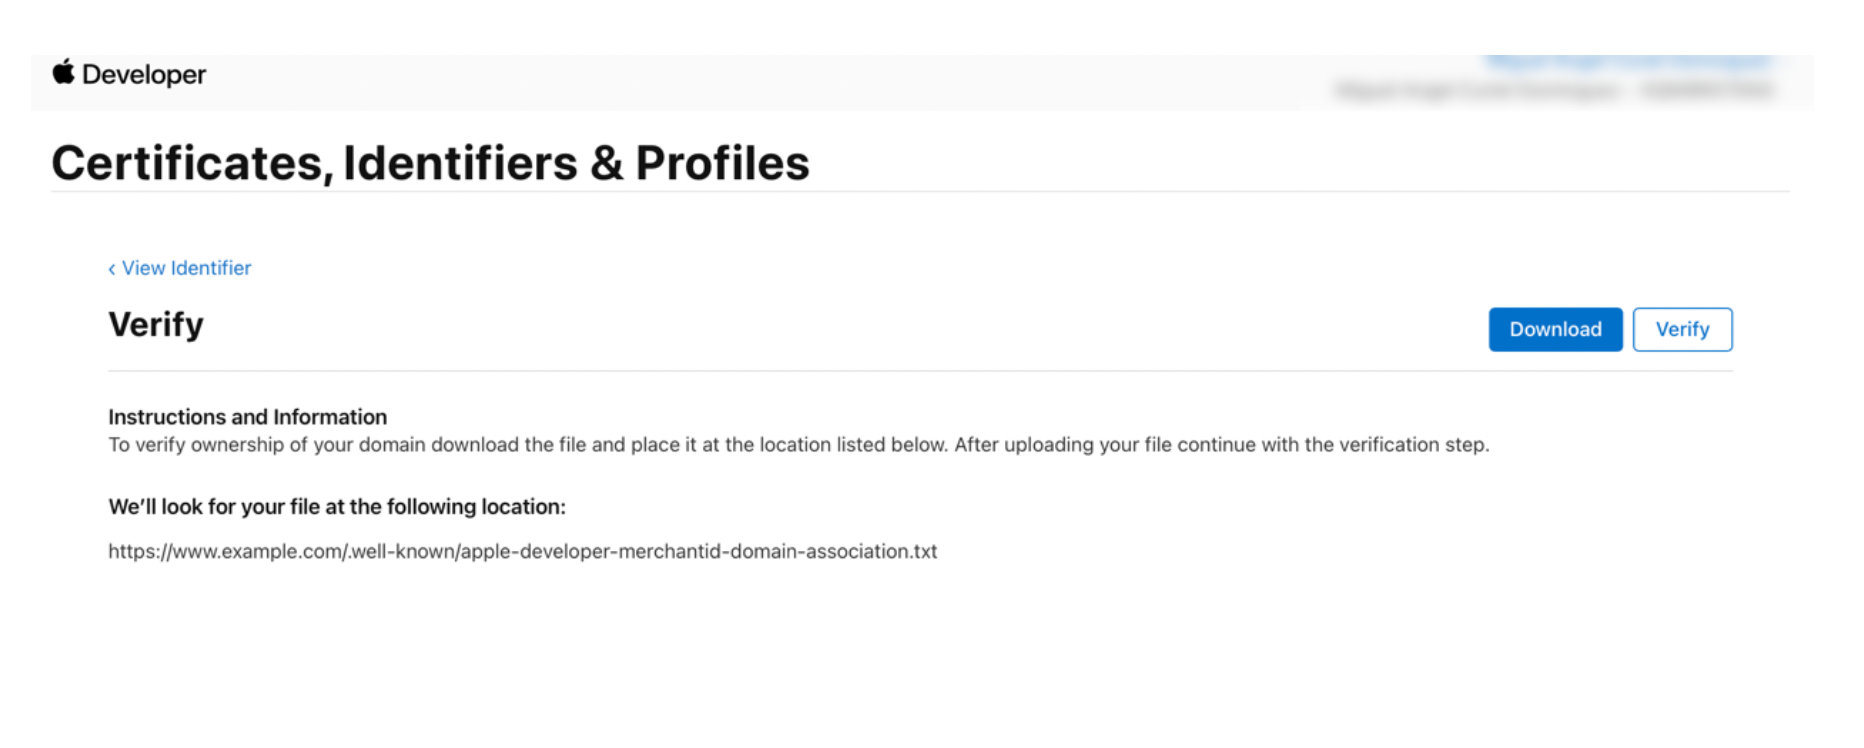Image resolution: width=1864 pixels, height=748 pixels.
Task: Click the word Identifiers in page title
Action: (460, 163)
